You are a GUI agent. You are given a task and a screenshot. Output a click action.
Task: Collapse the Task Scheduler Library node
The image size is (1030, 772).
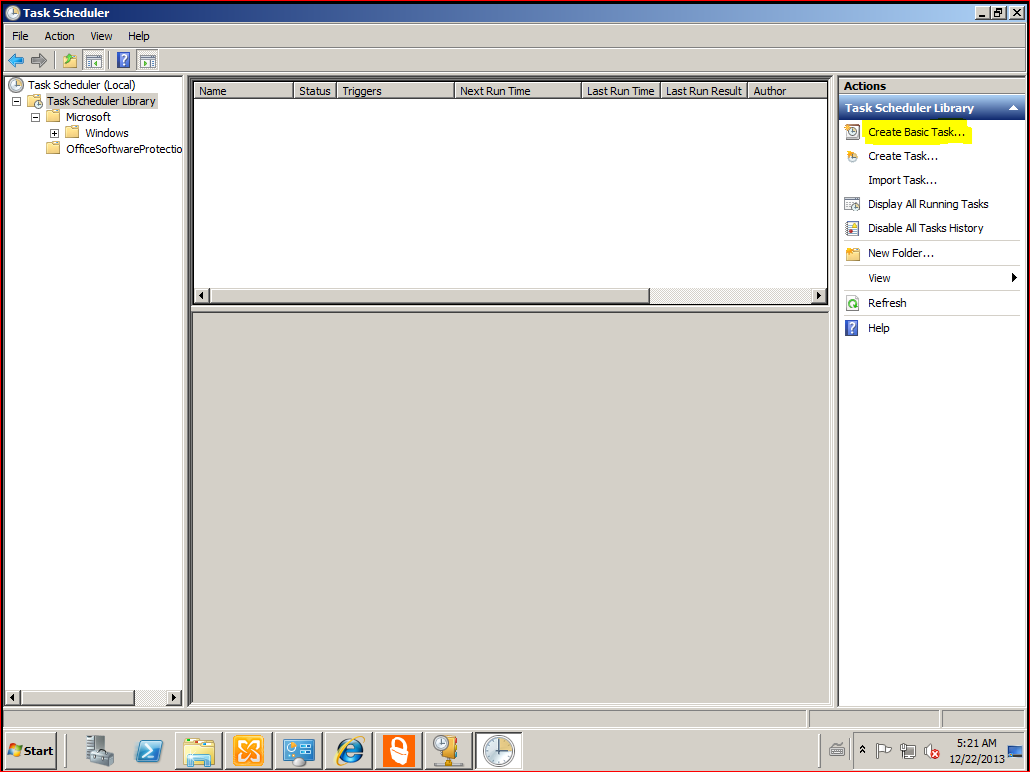(x=17, y=101)
